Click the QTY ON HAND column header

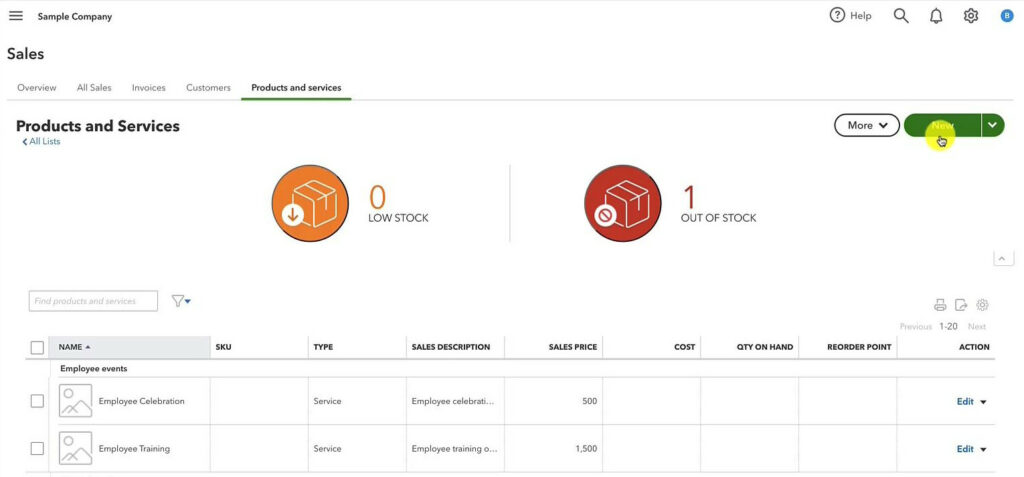point(749,347)
